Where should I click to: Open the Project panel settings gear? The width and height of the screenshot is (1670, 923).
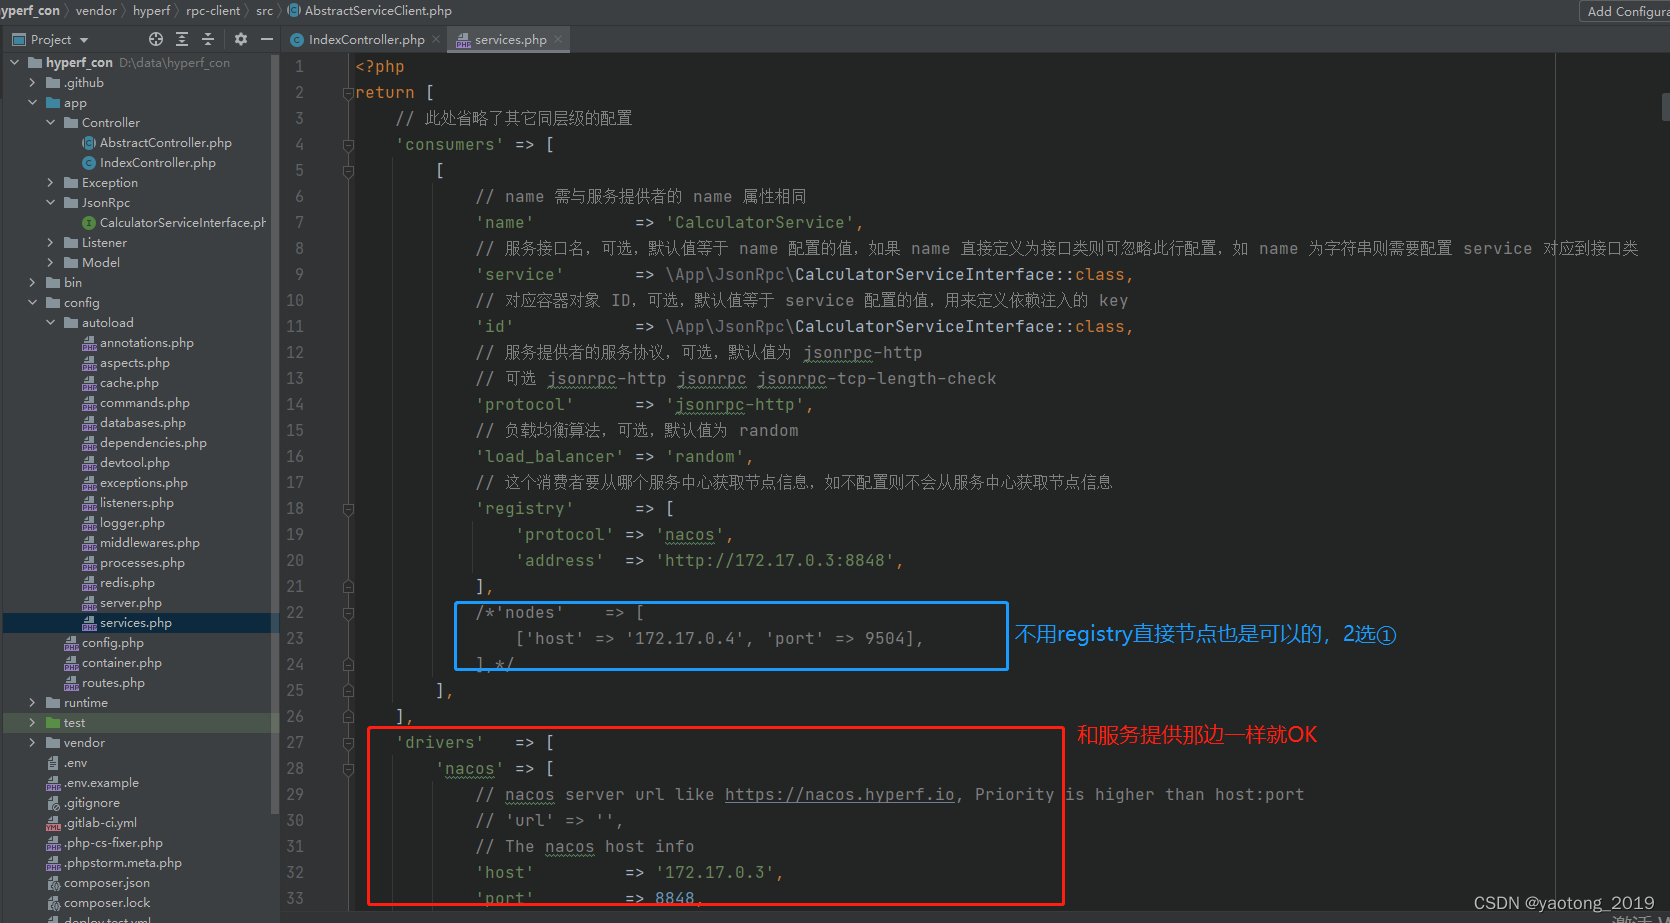coord(239,39)
